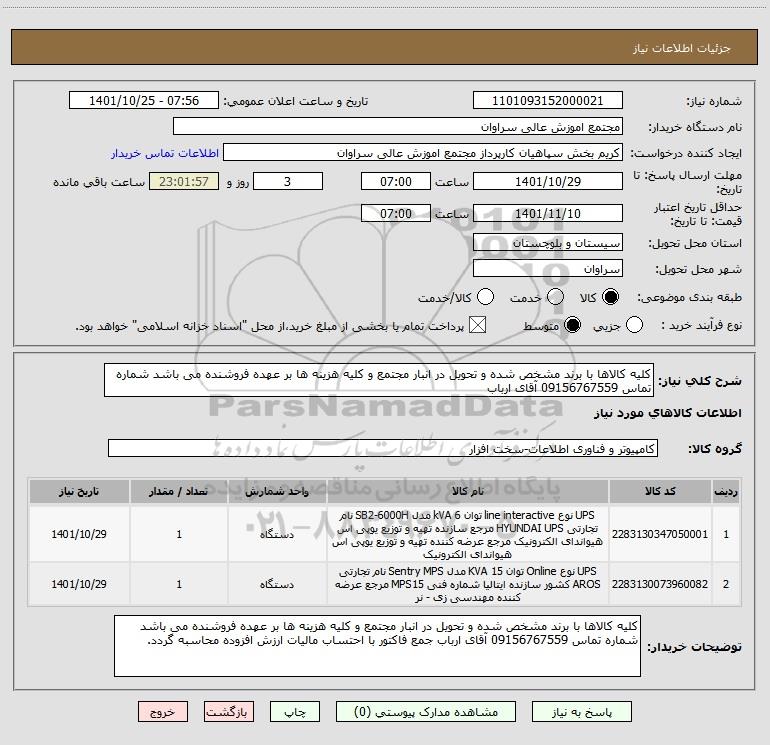Image resolution: width=770 pixels, height=745 pixels.
Task: Click product code 2283130347050001
Action: pyautogui.click(x=660, y=534)
